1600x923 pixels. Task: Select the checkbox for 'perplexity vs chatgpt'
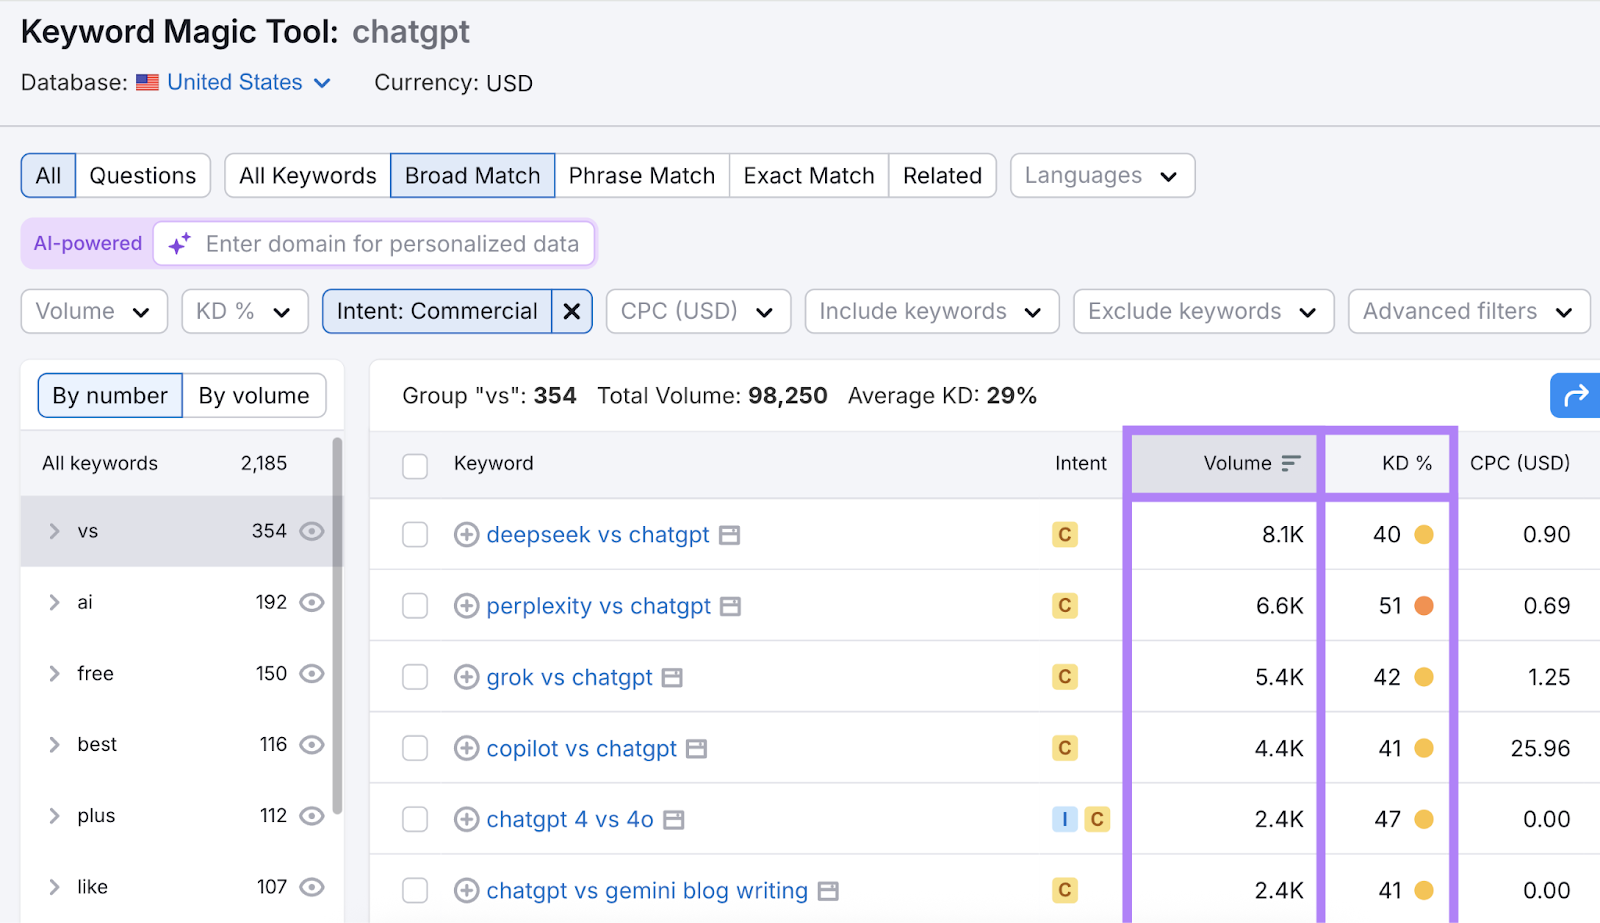[414, 605]
